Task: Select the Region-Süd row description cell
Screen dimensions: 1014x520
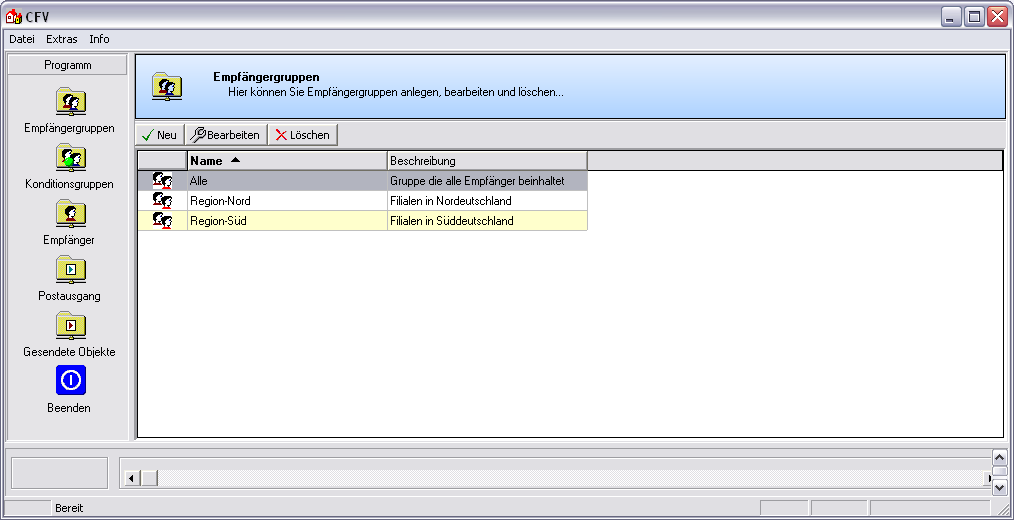Action: tap(486, 221)
